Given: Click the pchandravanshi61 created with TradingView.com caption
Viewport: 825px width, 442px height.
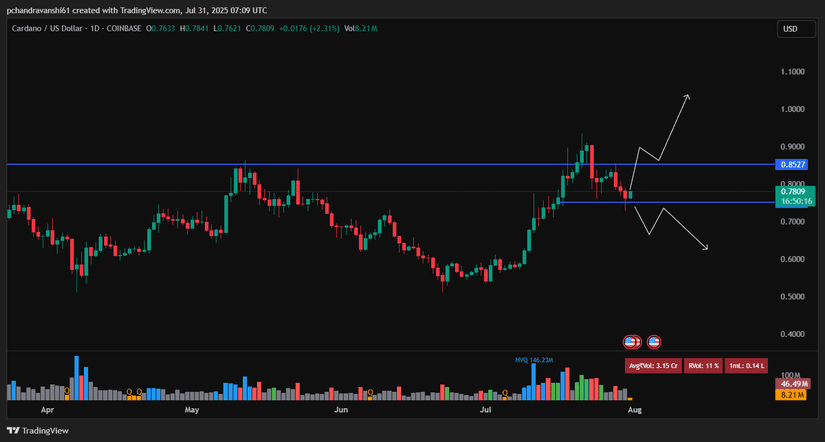Looking at the screenshot, I should pos(137,11).
